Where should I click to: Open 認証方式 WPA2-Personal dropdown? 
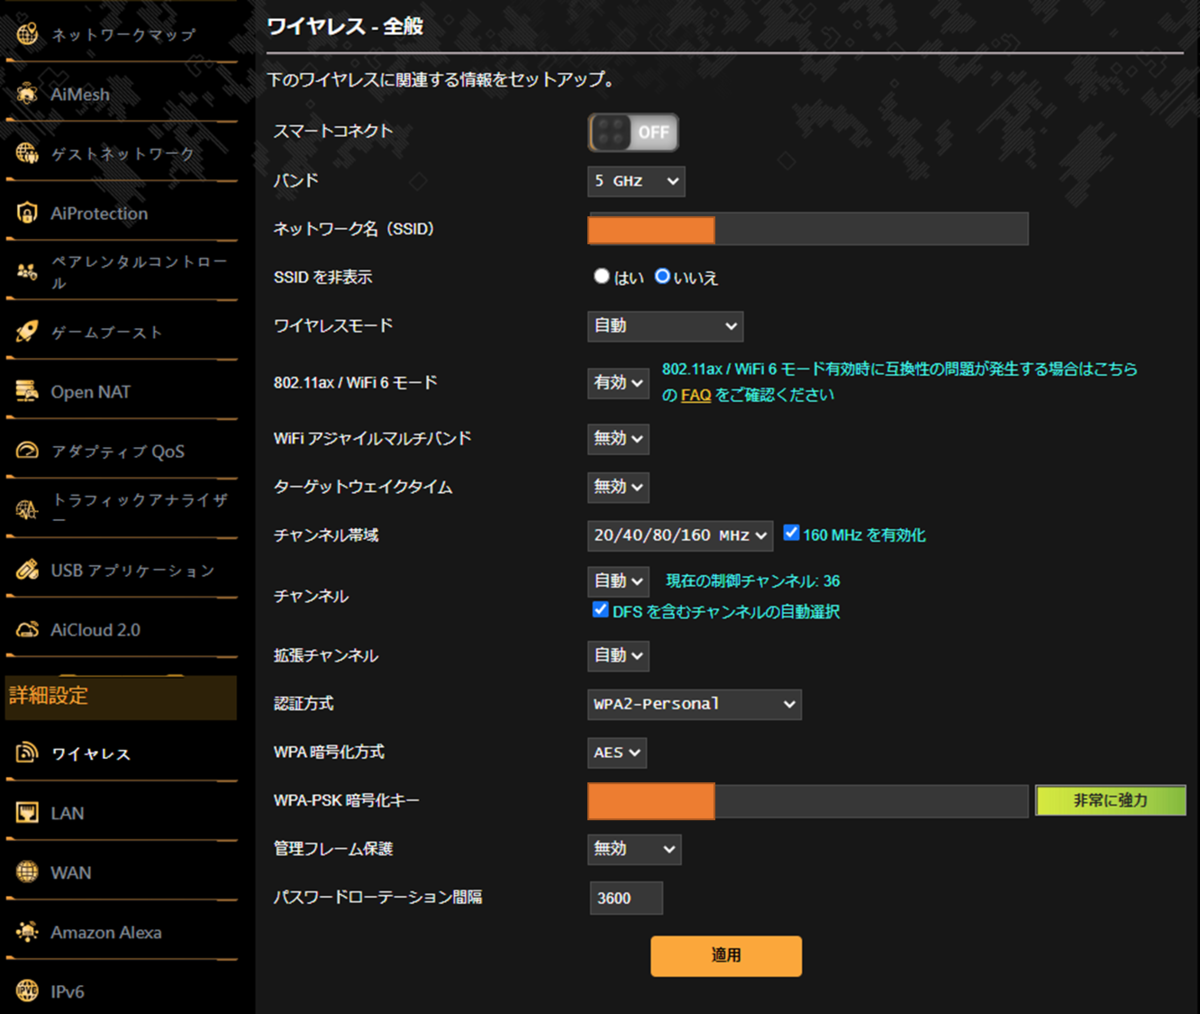click(x=694, y=704)
